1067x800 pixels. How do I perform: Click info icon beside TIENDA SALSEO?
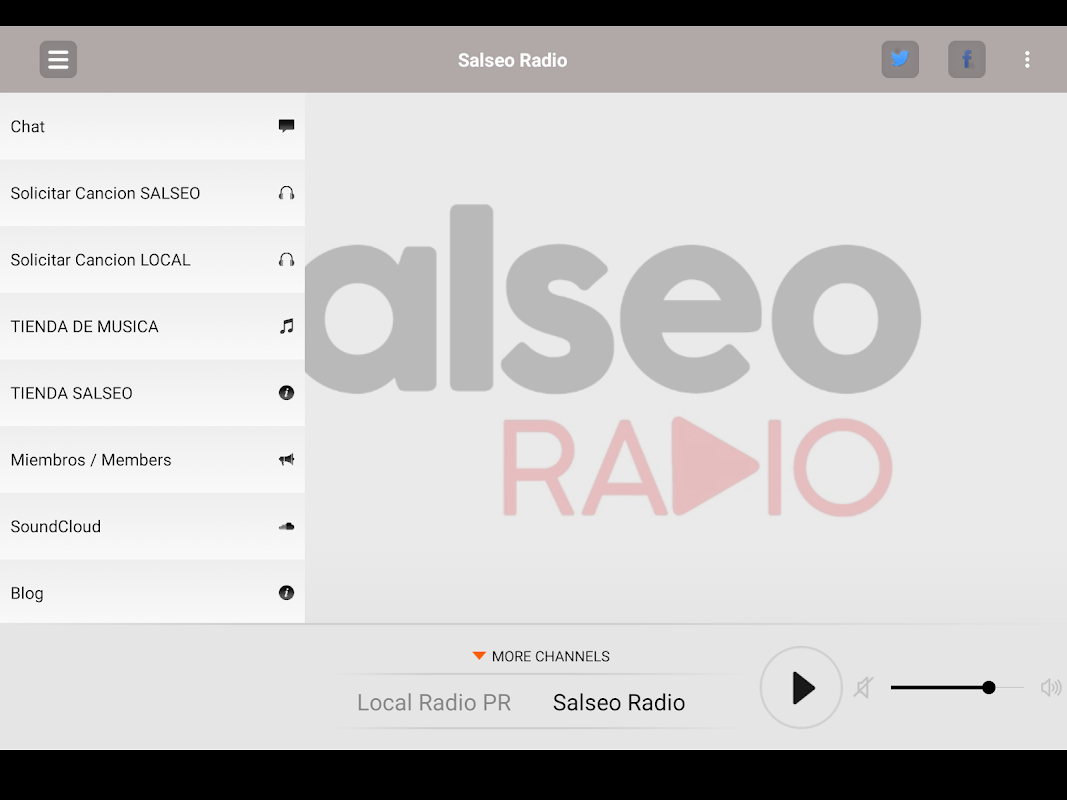tap(286, 393)
